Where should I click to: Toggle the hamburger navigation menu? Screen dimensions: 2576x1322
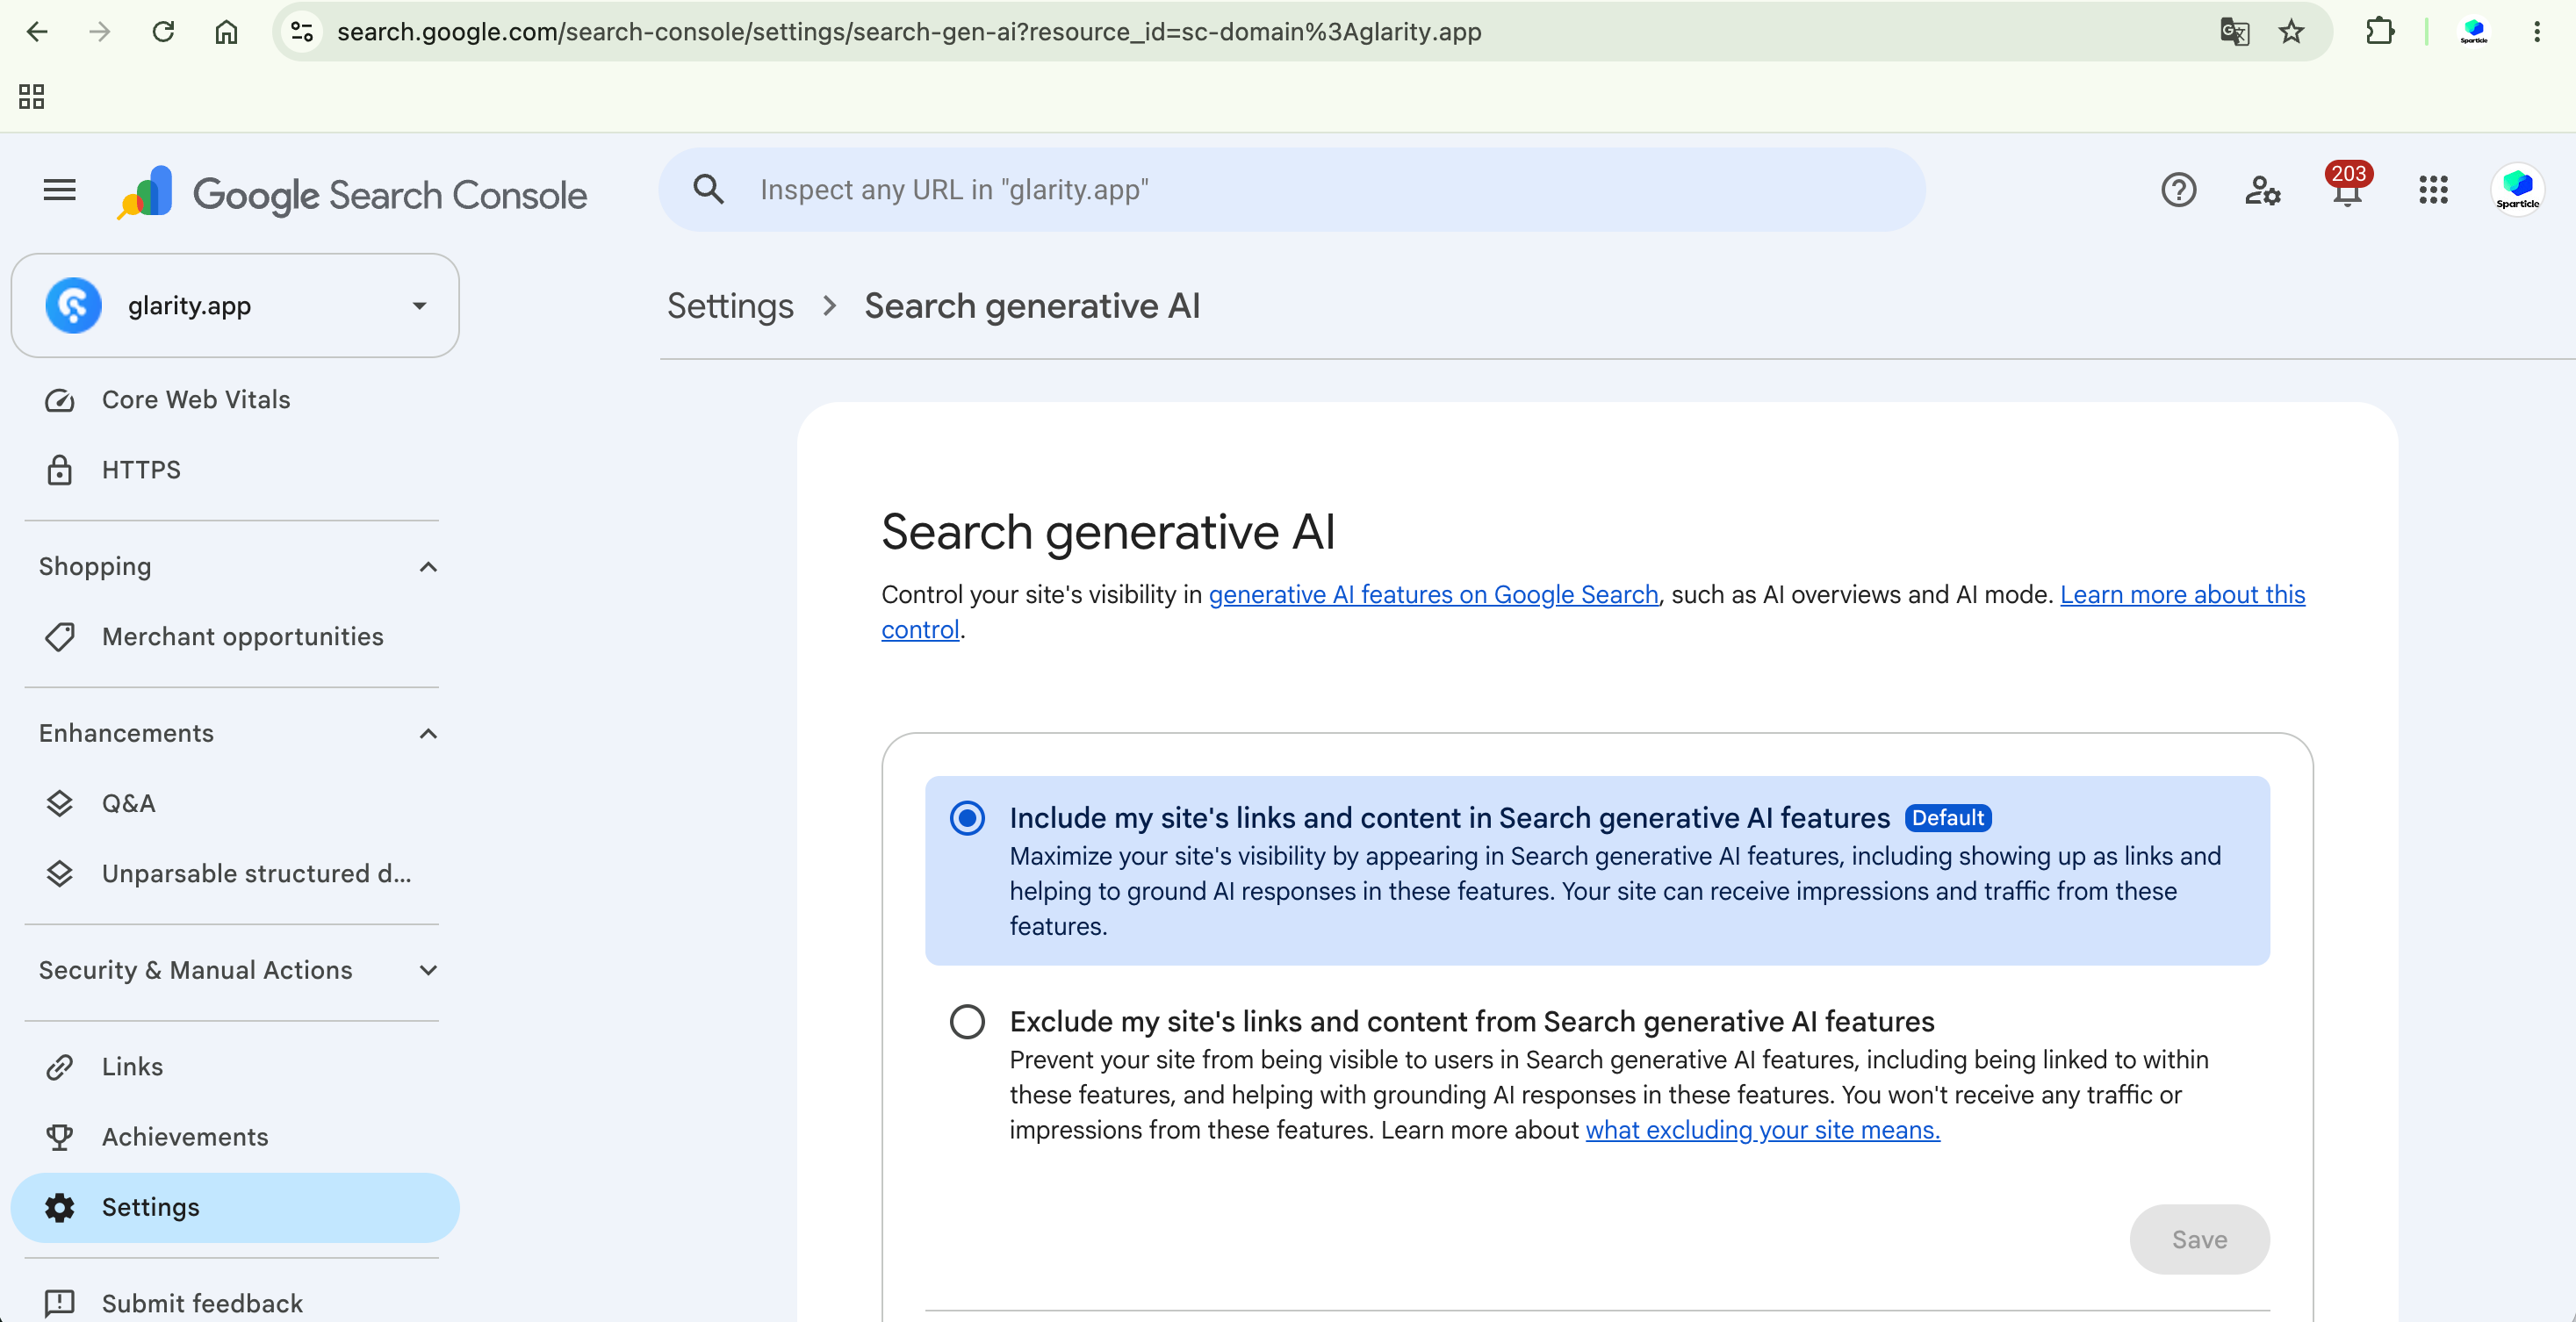(x=60, y=190)
